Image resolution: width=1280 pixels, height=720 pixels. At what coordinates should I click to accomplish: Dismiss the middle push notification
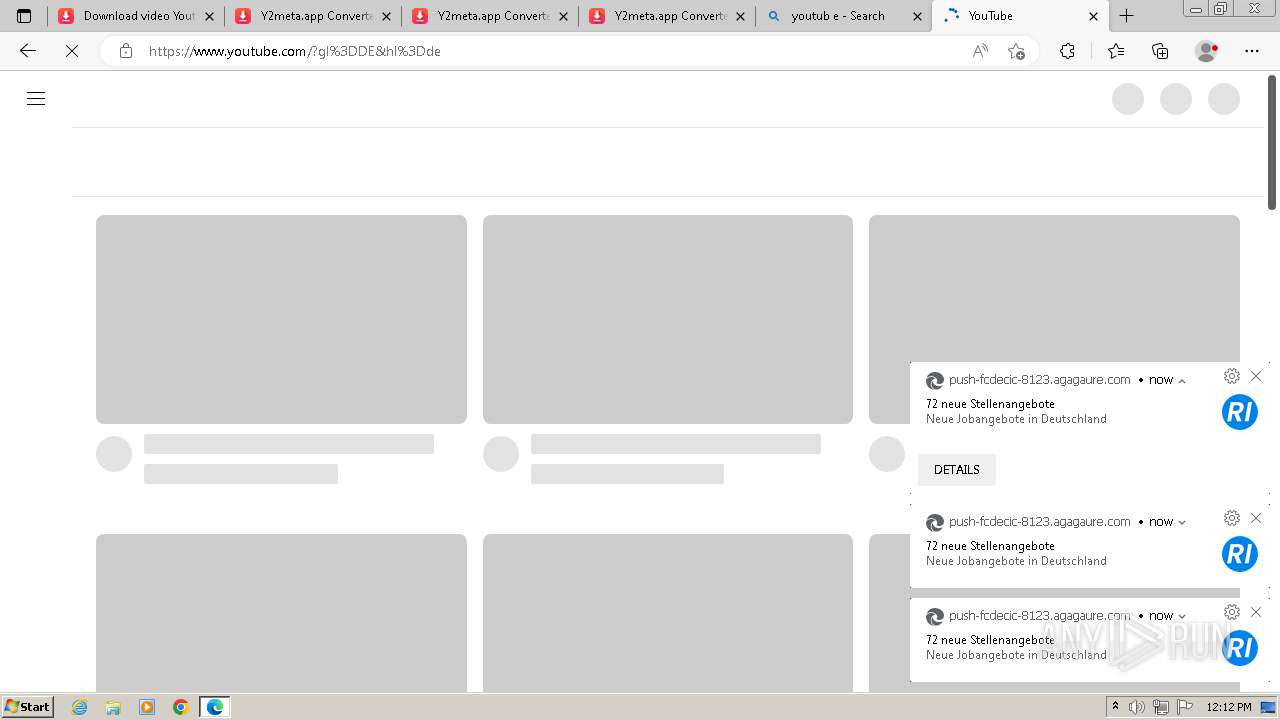1256,518
